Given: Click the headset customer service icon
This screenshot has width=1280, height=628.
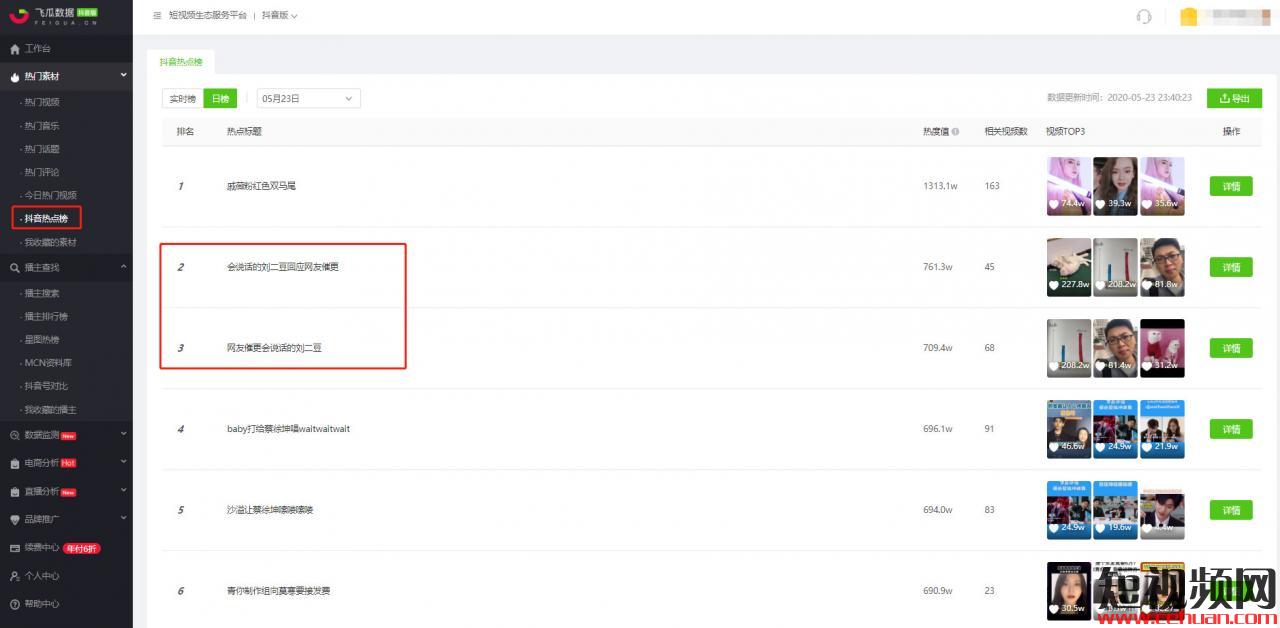Looking at the screenshot, I should pyautogui.click(x=1144, y=16).
